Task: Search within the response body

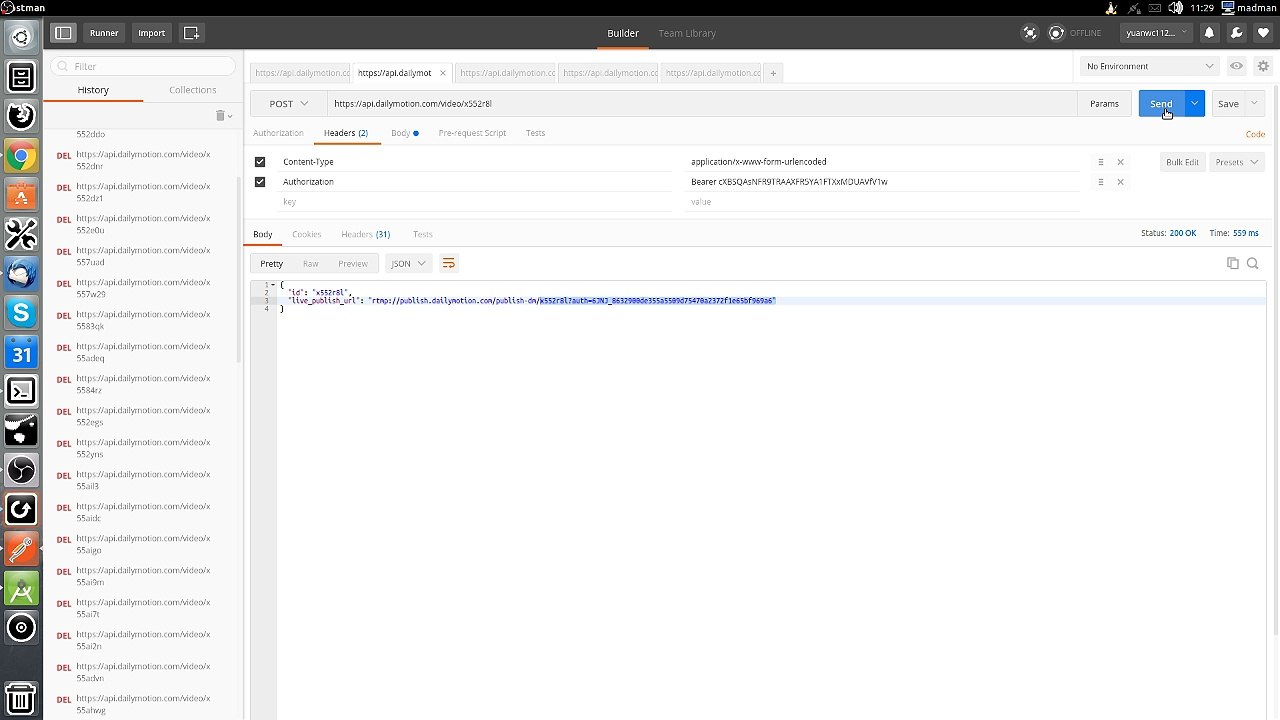Action: coord(1252,263)
